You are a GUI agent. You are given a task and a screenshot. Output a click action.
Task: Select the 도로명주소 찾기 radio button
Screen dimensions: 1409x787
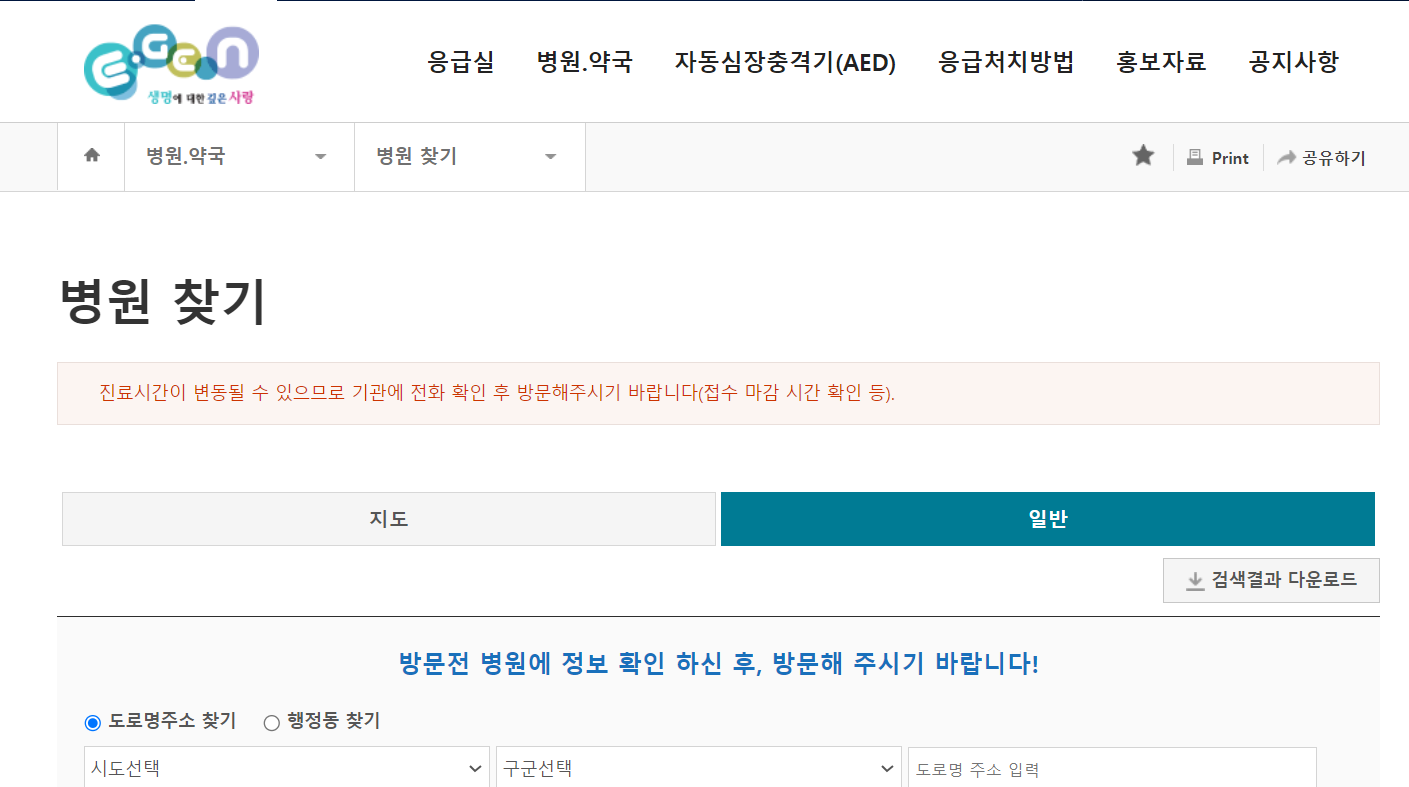(x=92, y=721)
